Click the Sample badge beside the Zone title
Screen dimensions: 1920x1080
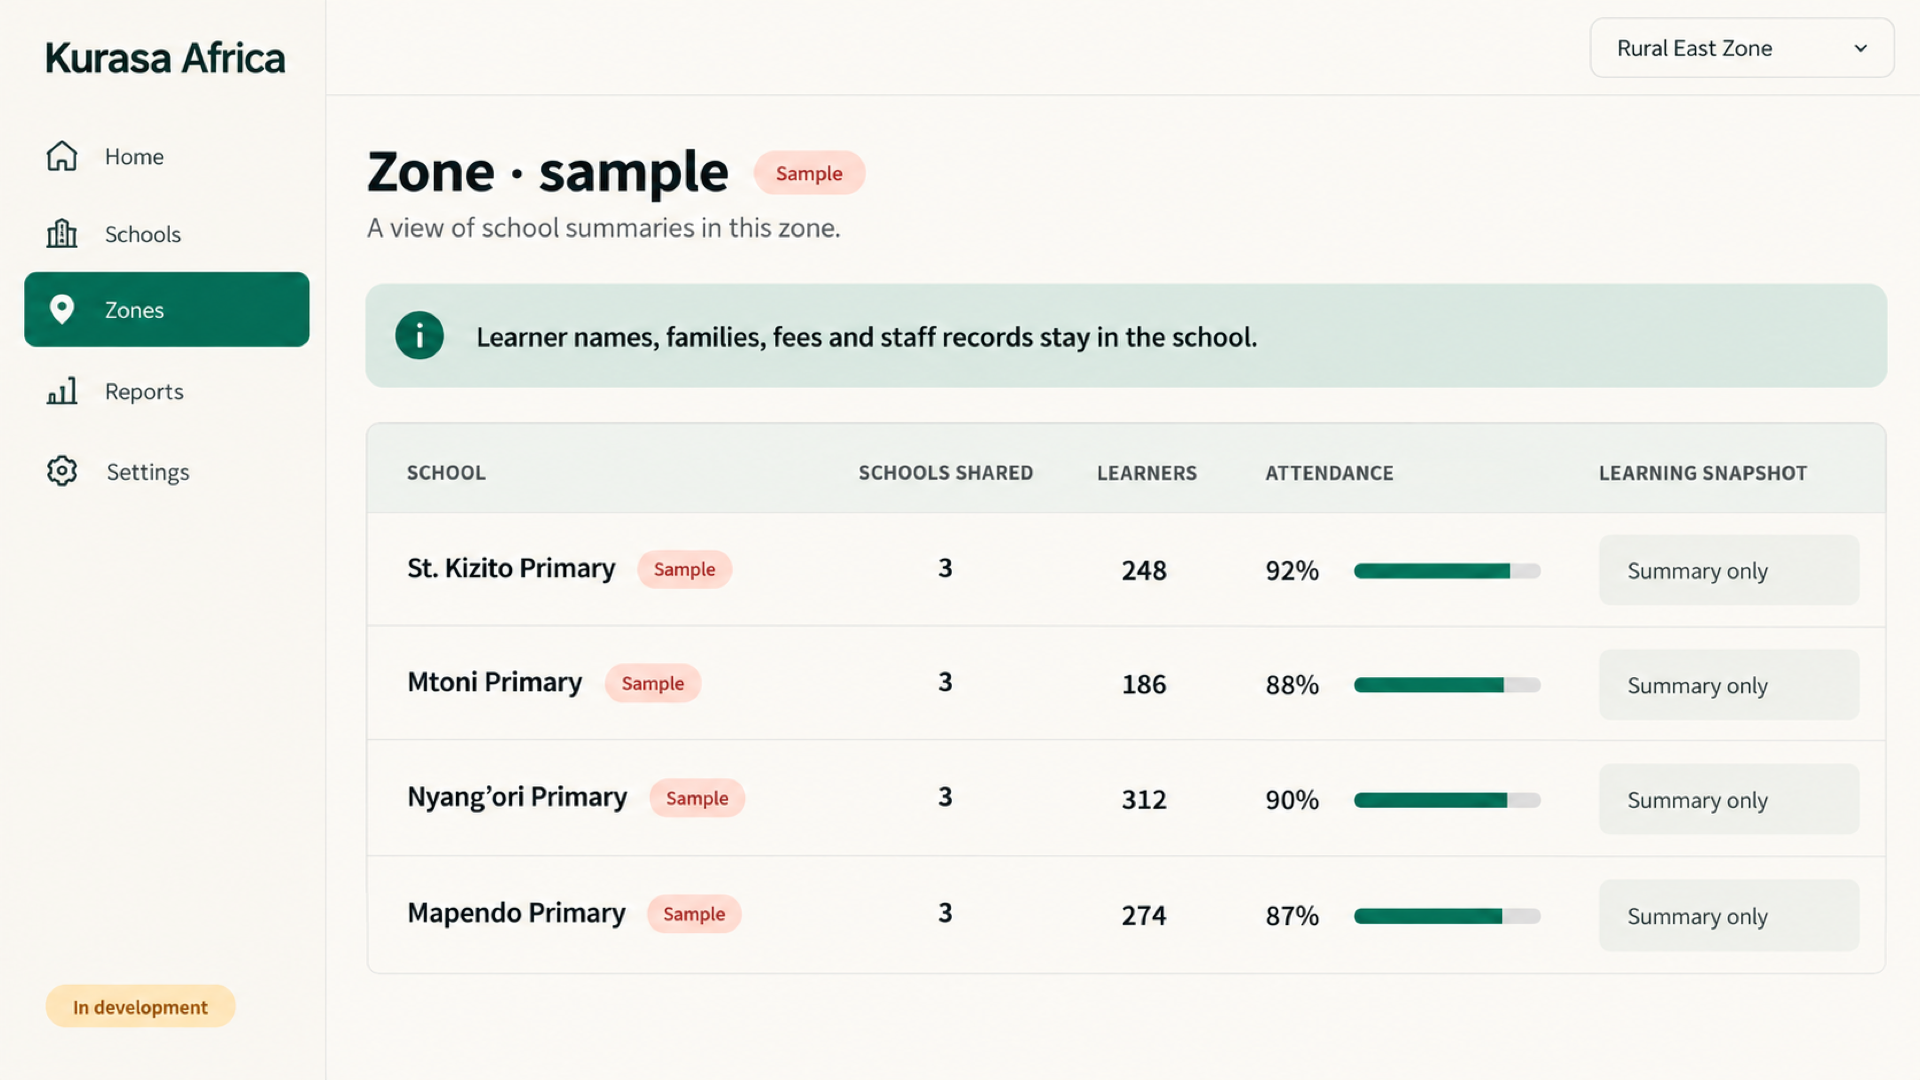pyautogui.click(x=809, y=173)
